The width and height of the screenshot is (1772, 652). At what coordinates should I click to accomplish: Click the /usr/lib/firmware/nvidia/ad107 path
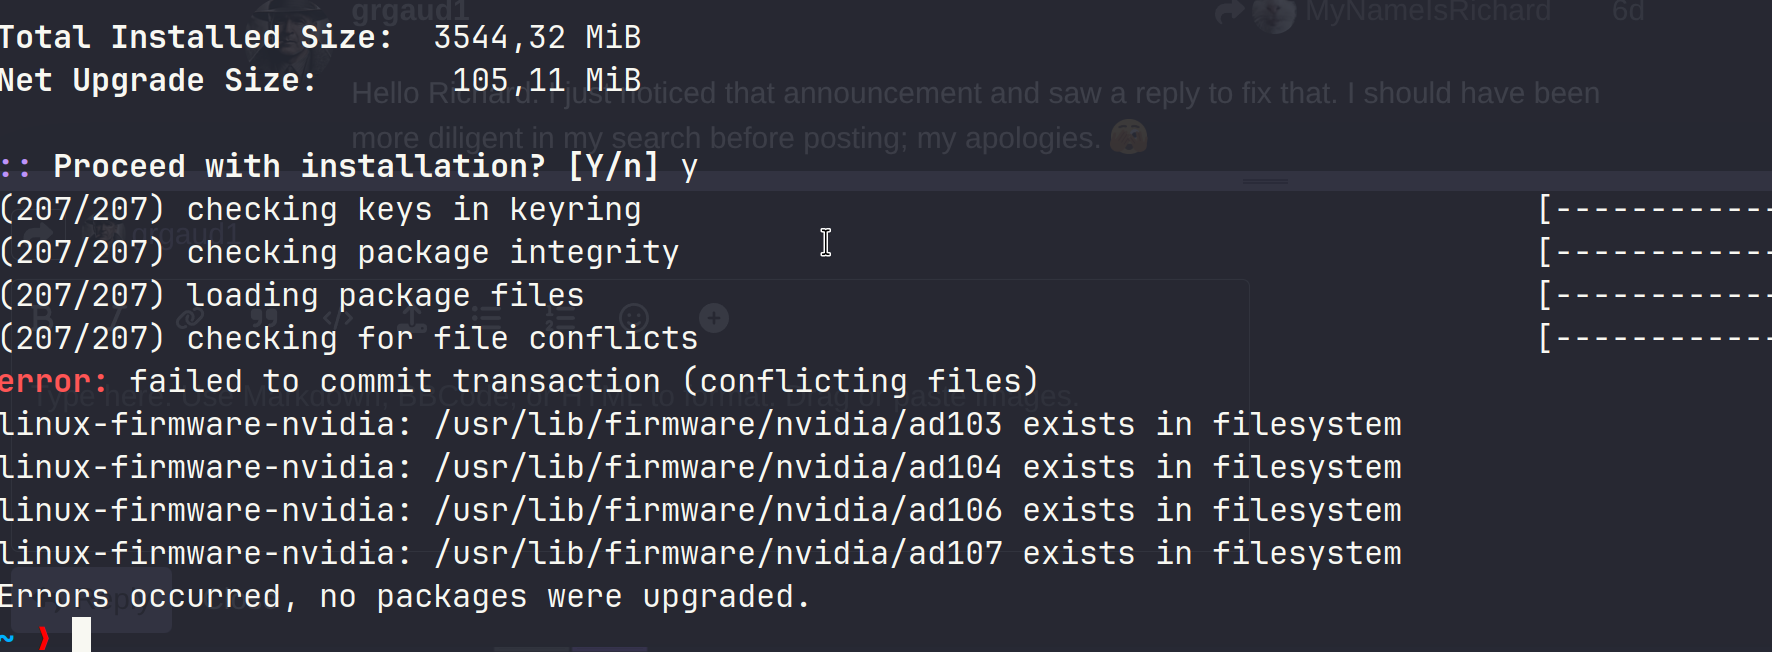718,554
